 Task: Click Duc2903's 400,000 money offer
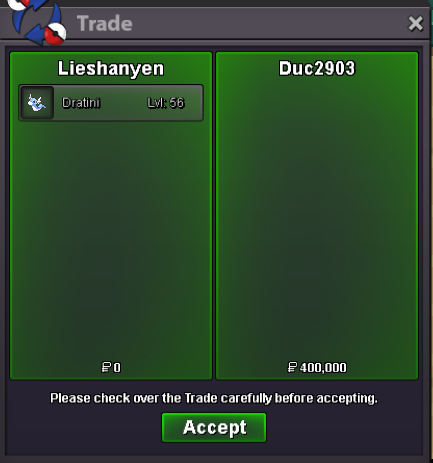323,367
